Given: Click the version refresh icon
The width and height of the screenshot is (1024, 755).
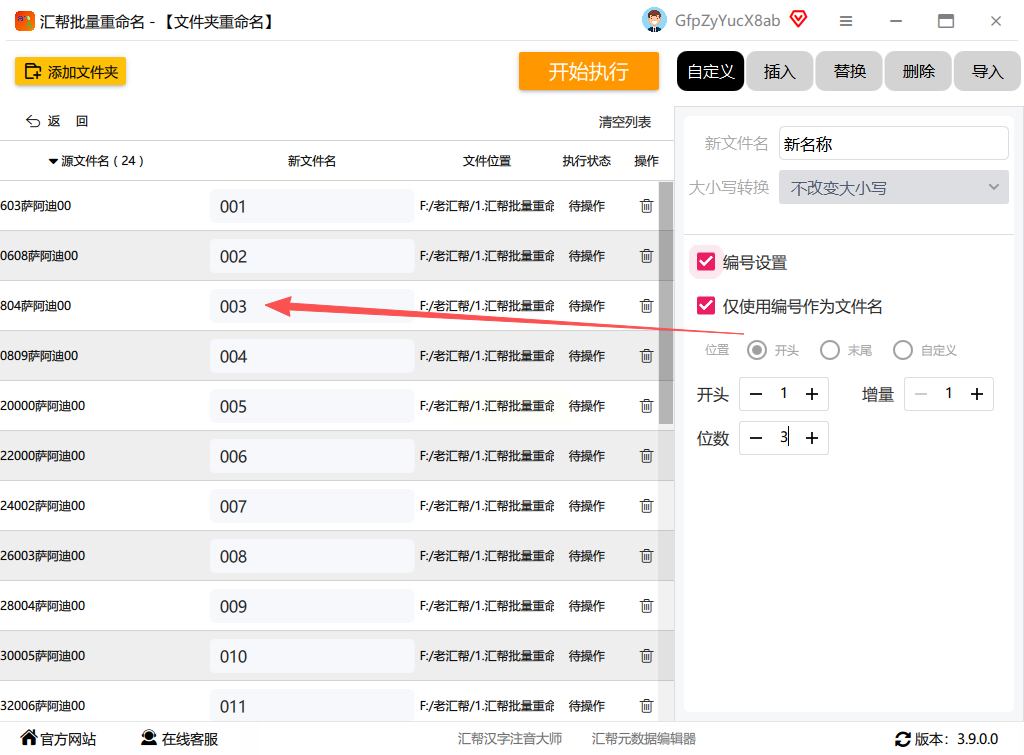Looking at the screenshot, I should pos(903,739).
